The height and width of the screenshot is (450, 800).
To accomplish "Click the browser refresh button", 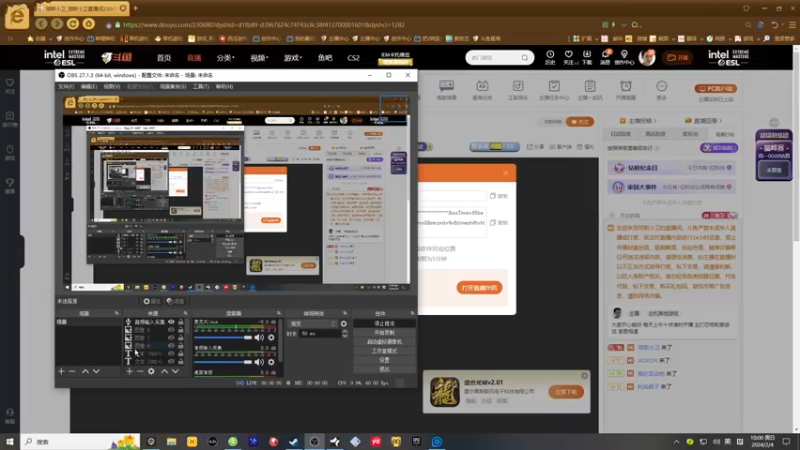I will [73, 24].
